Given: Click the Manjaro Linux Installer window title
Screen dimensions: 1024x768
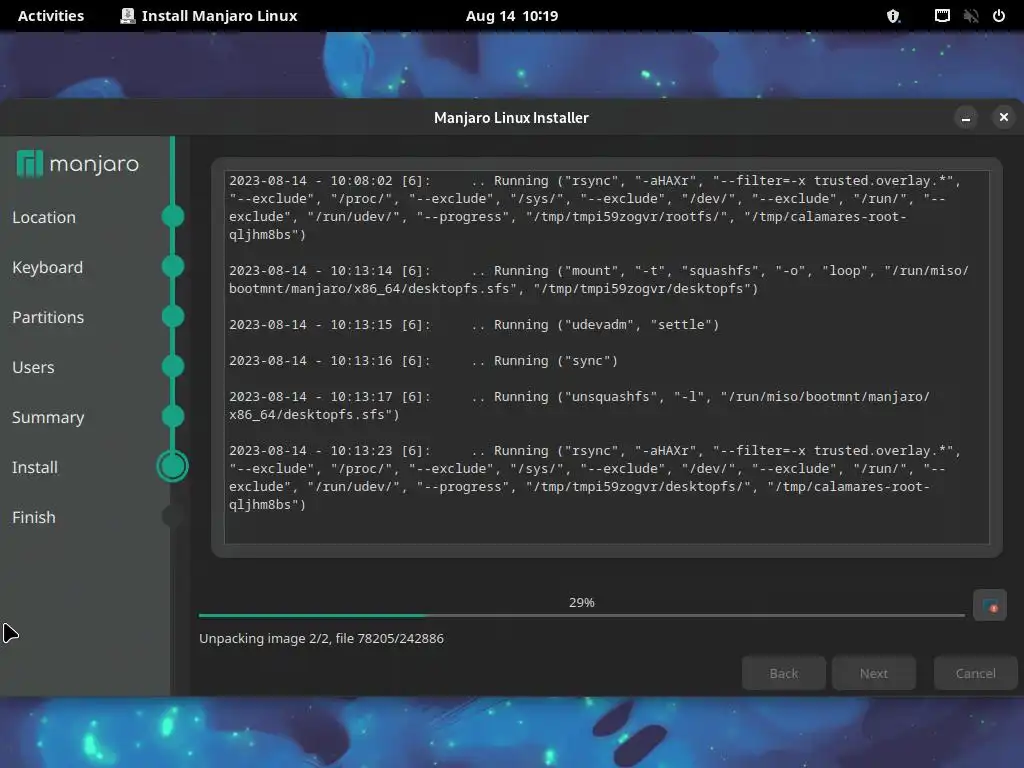Looking at the screenshot, I should point(511,118).
